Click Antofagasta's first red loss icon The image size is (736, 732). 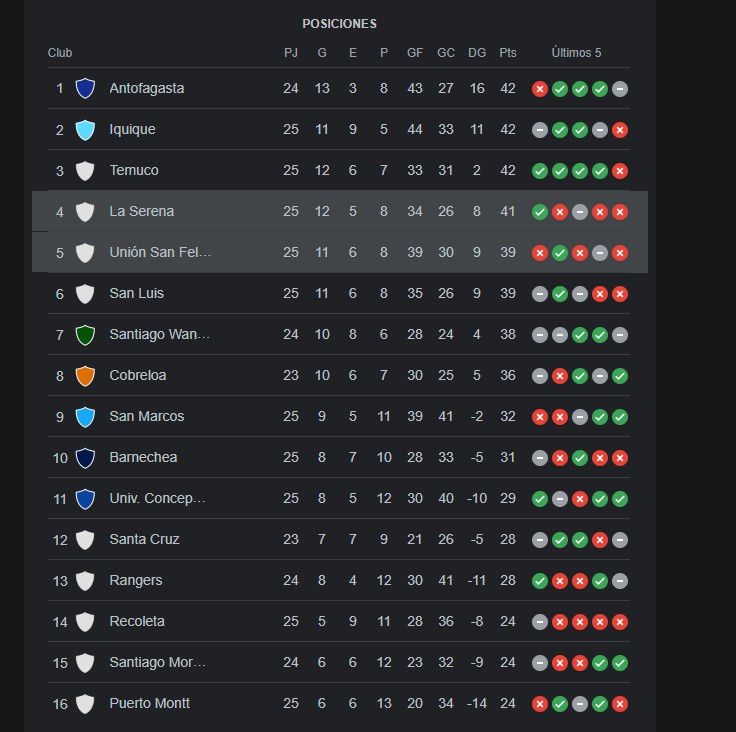click(540, 89)
